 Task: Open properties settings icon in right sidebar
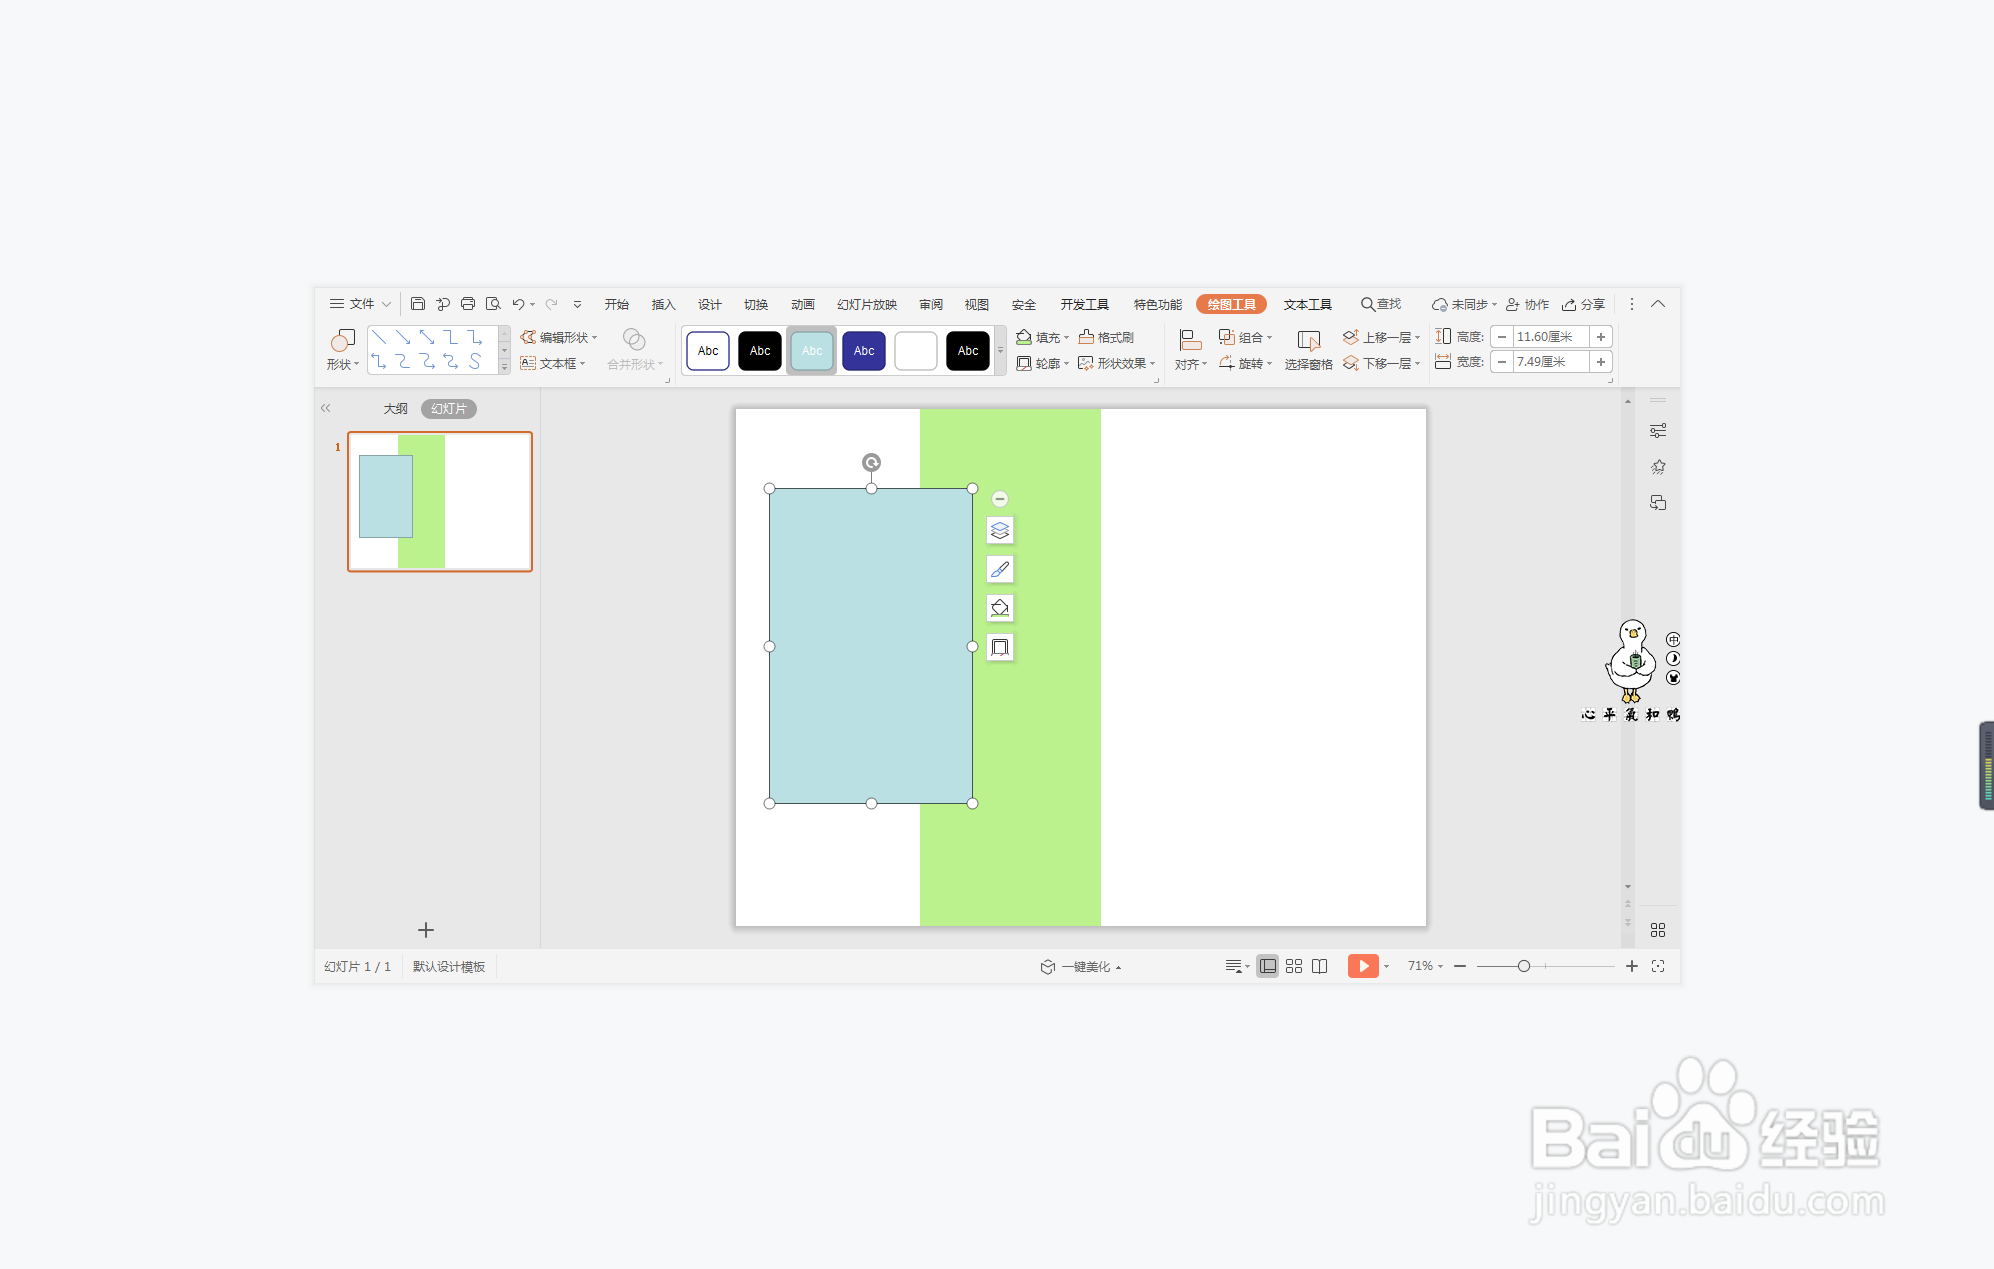click(x=1658, y=431)
